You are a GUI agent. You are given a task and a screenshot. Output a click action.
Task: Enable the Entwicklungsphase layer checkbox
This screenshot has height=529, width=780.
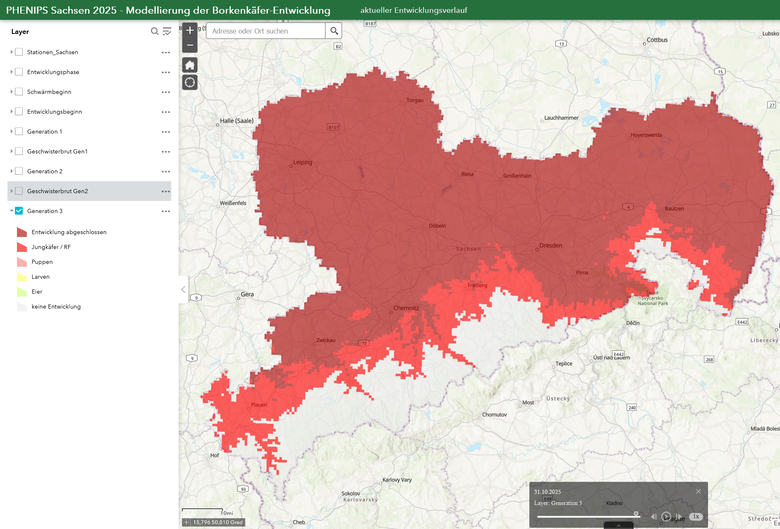click(x=19, y=72)
